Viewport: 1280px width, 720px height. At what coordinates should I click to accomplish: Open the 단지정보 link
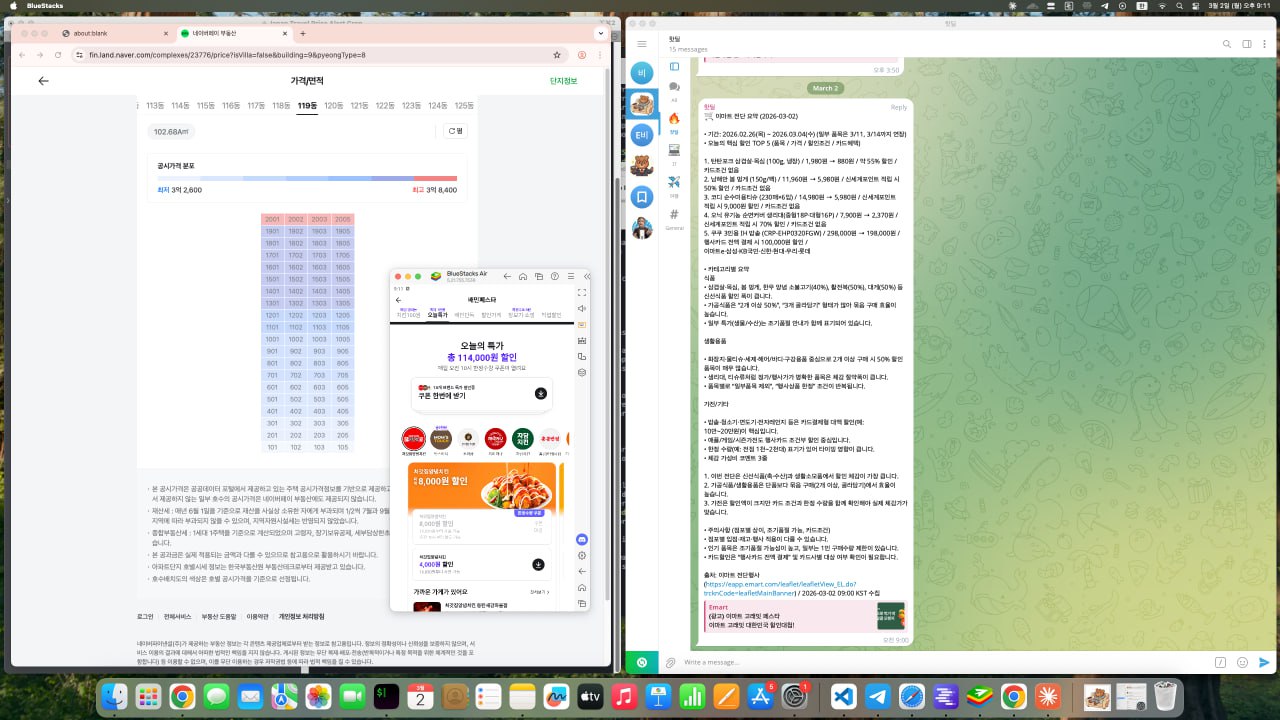click(x=563, y=81)
